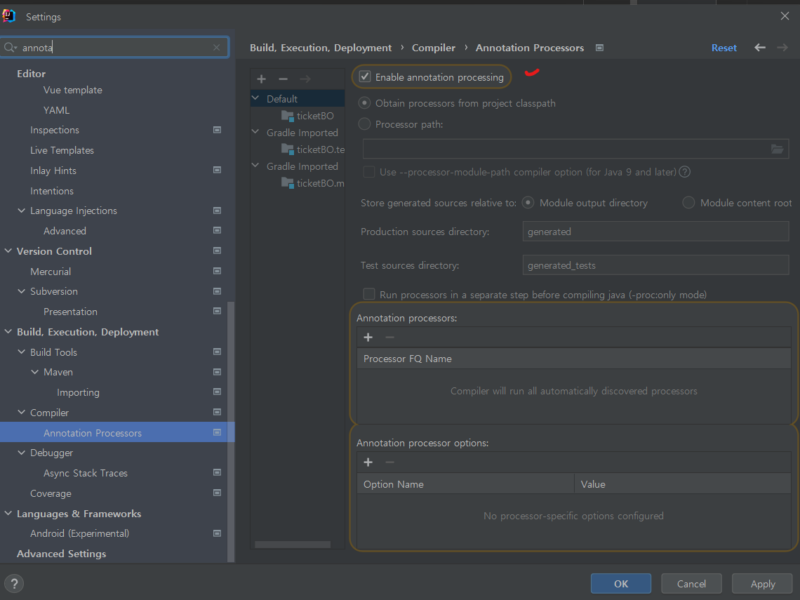Move profile with the arrow icon
This screenshot has width=800, height=600.
(x=305, y=78)
